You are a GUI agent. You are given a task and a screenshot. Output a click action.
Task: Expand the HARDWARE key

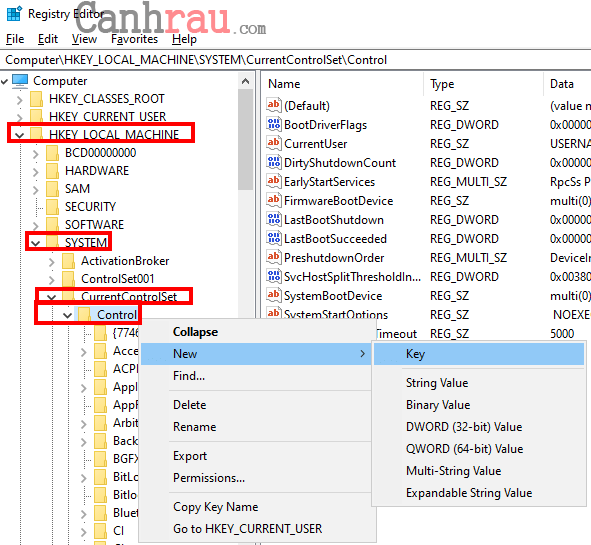[x=35, y=171]
